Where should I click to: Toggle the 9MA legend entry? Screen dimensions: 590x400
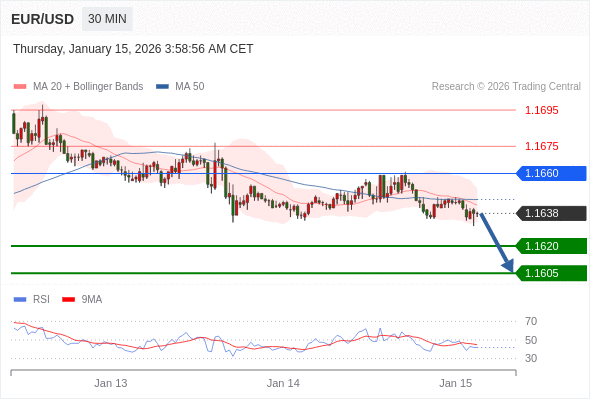82,300
